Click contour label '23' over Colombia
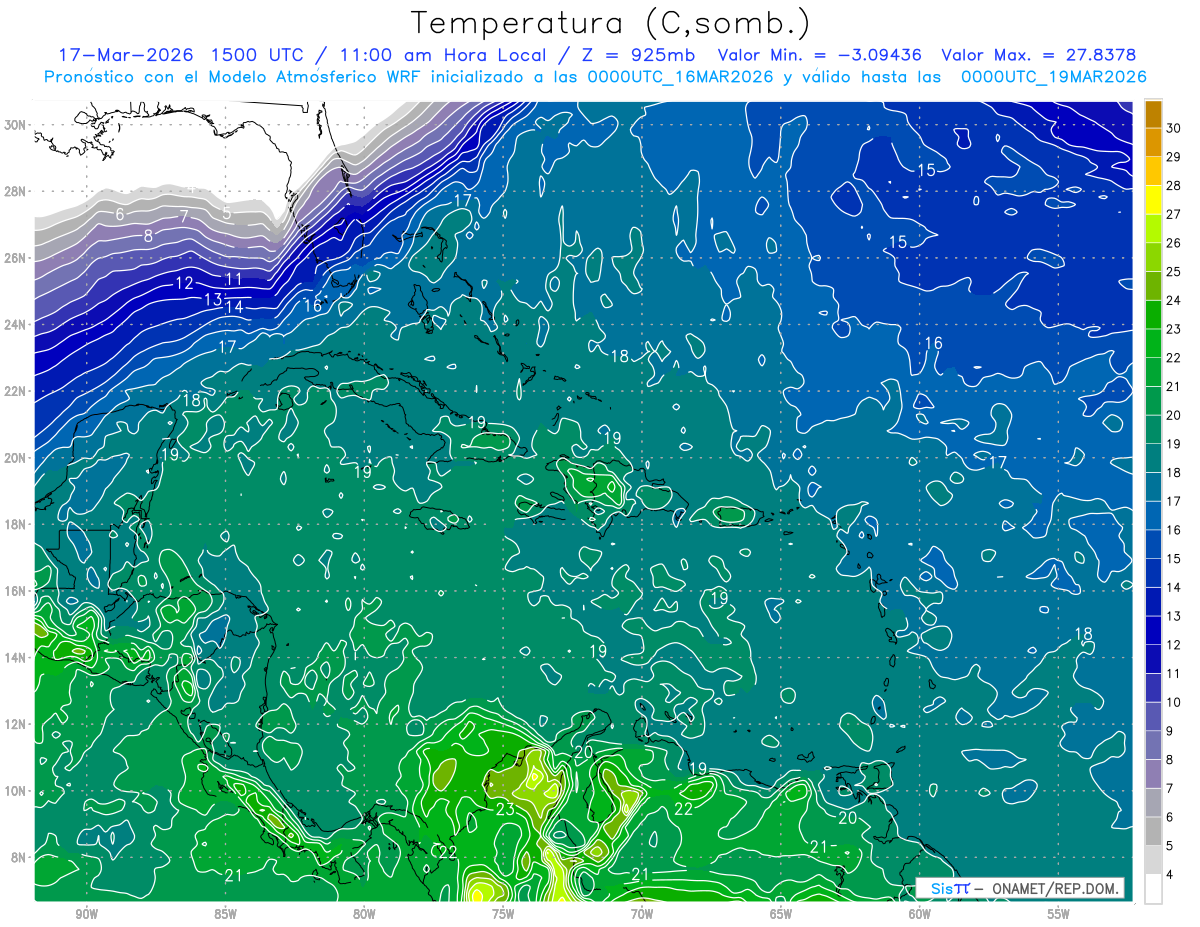Viewport: 1200px width, 927px height. click(x=505, y=809)
